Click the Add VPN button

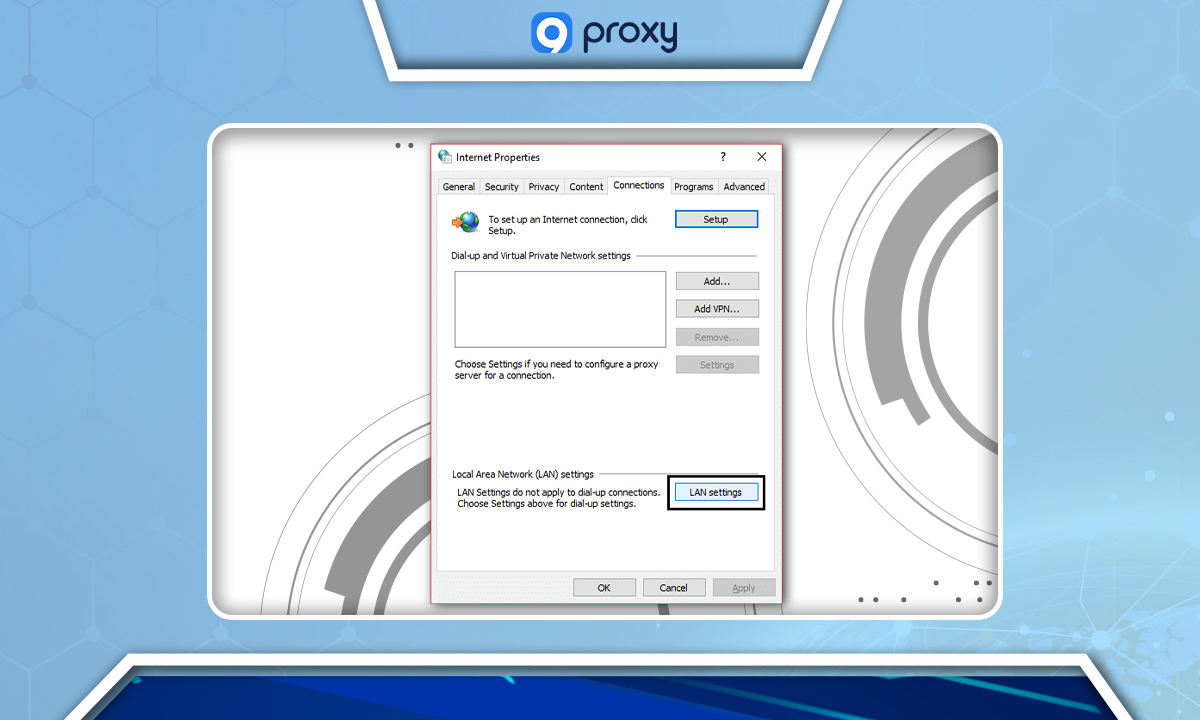click(717, 308)
